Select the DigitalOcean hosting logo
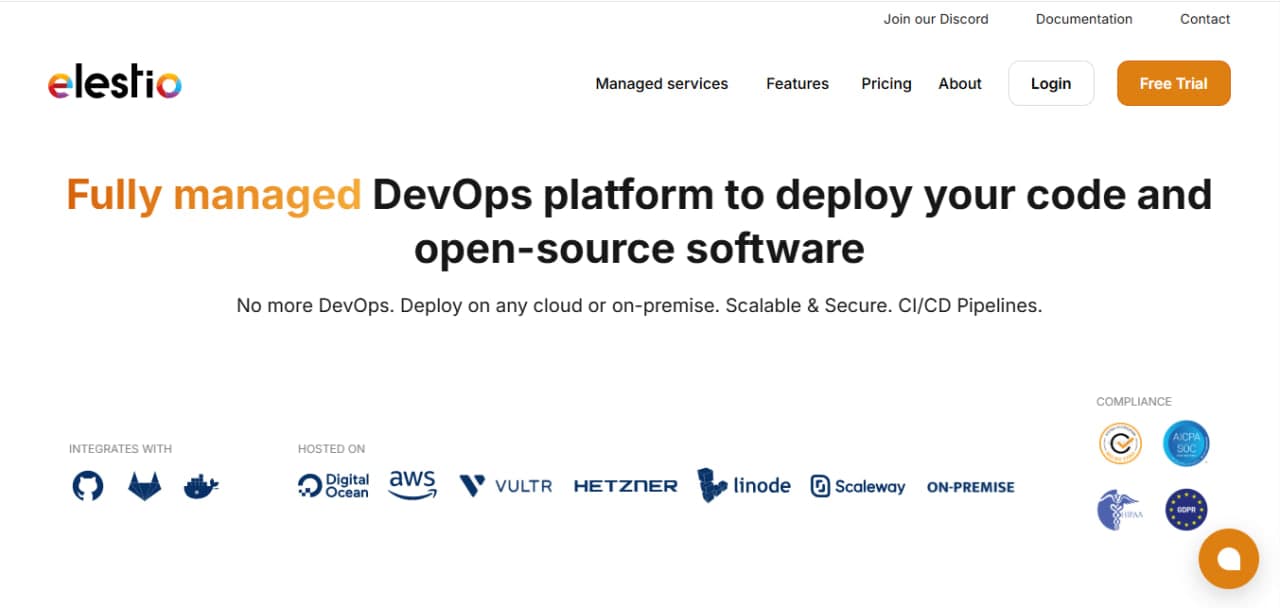This screenshot has width=1280, height=608. tap(334, 486)
